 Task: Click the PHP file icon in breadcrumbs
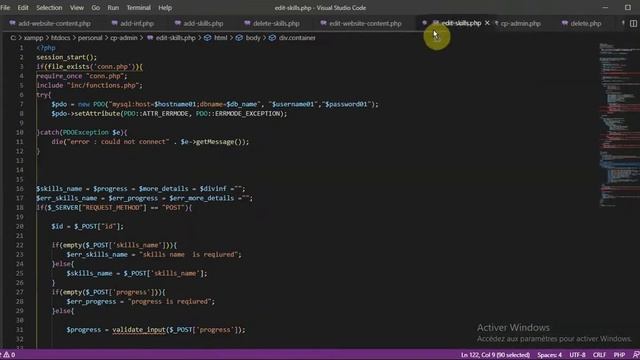click(150, 38)
